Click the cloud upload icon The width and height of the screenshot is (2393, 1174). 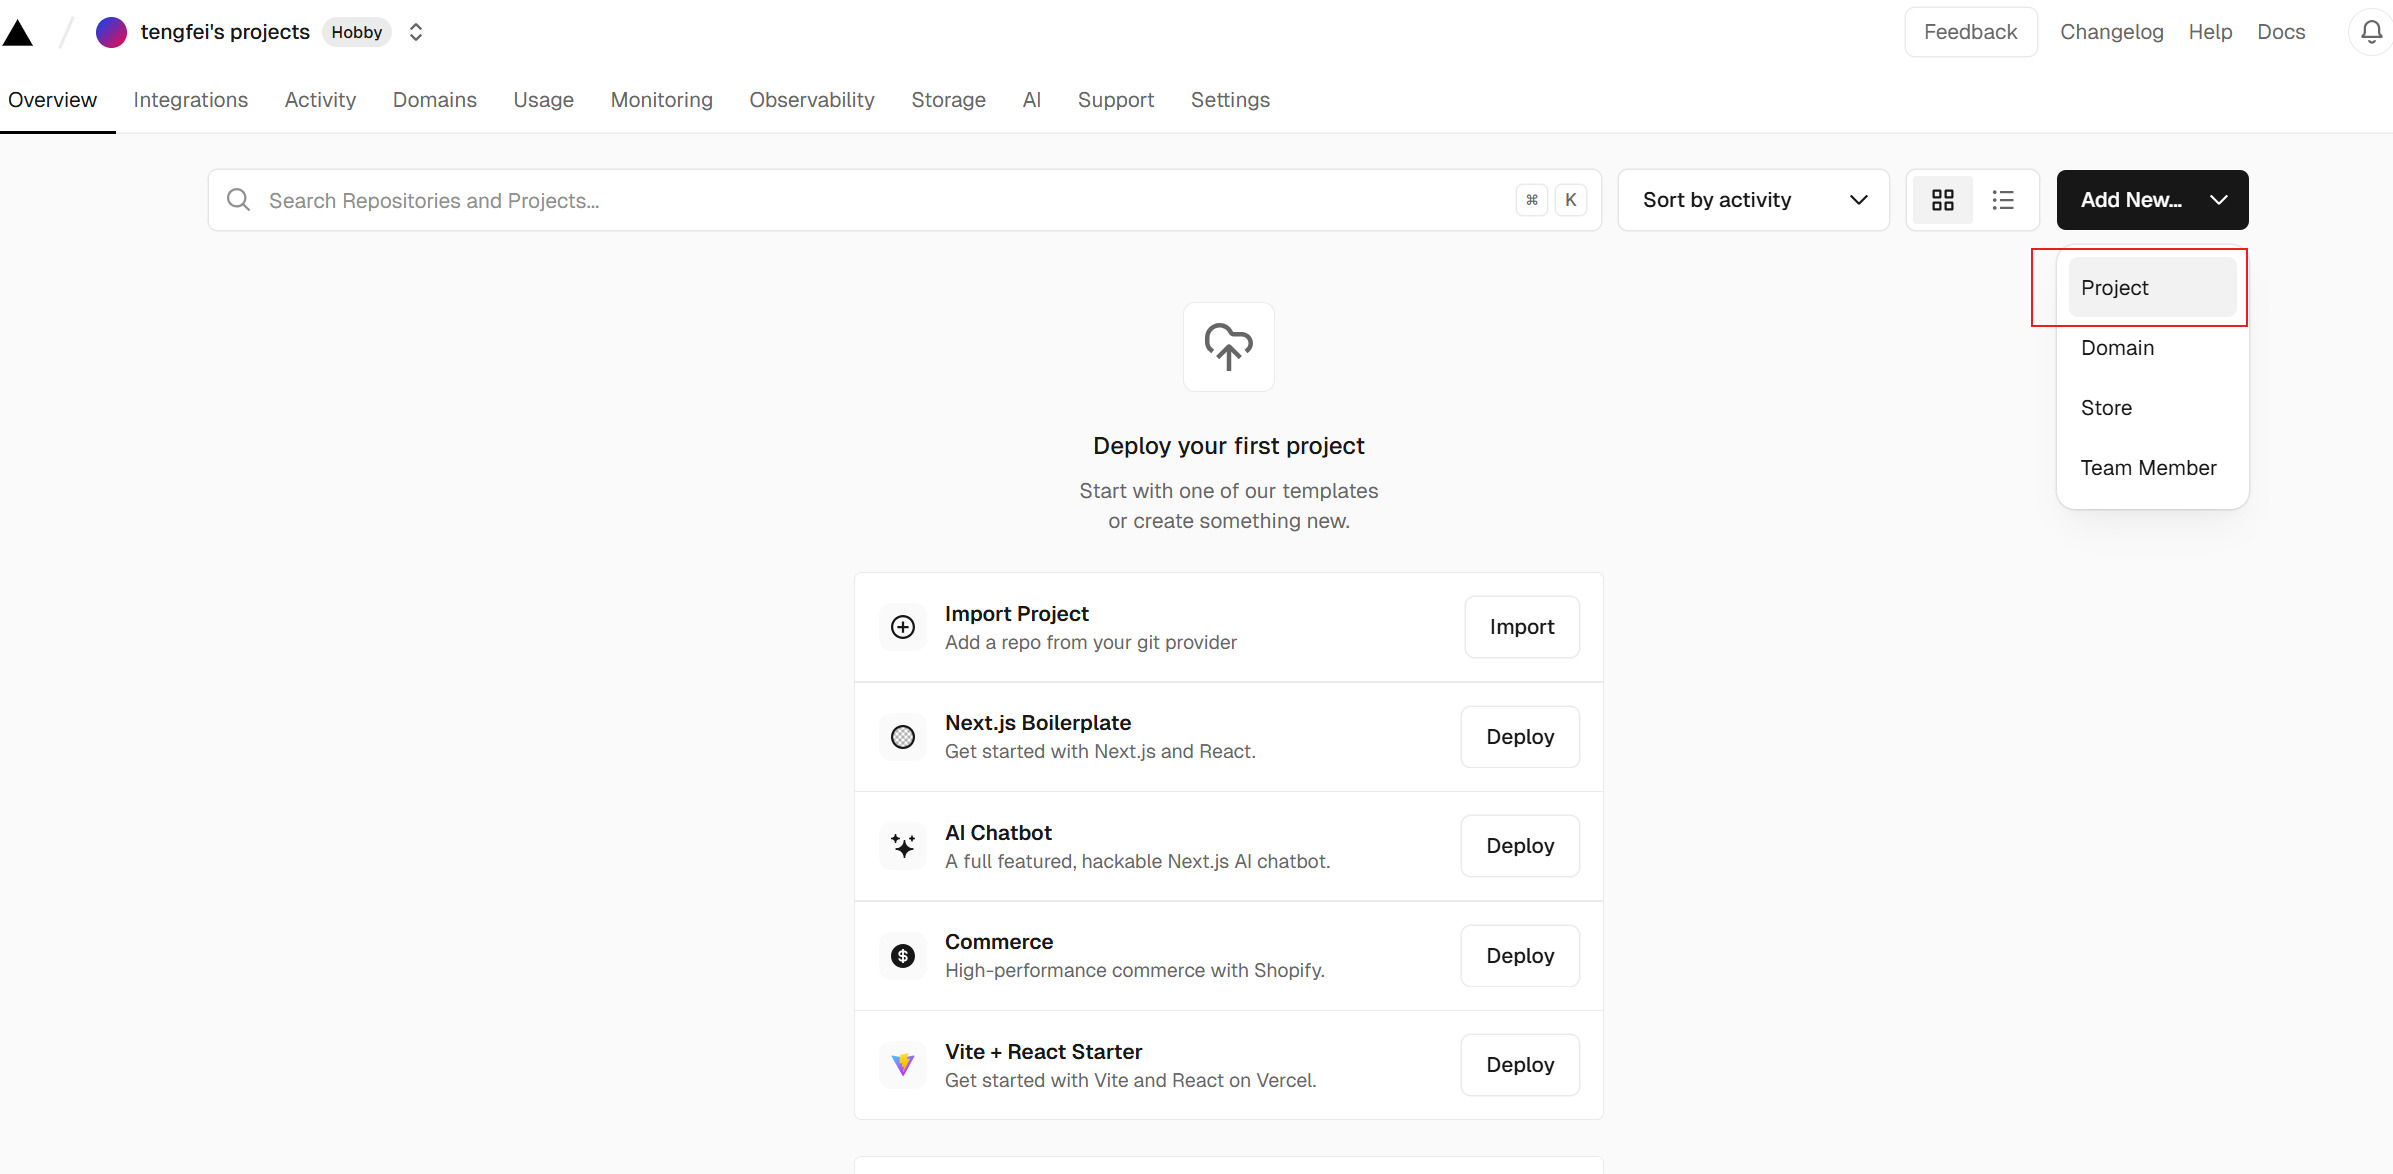point(1228,347)
